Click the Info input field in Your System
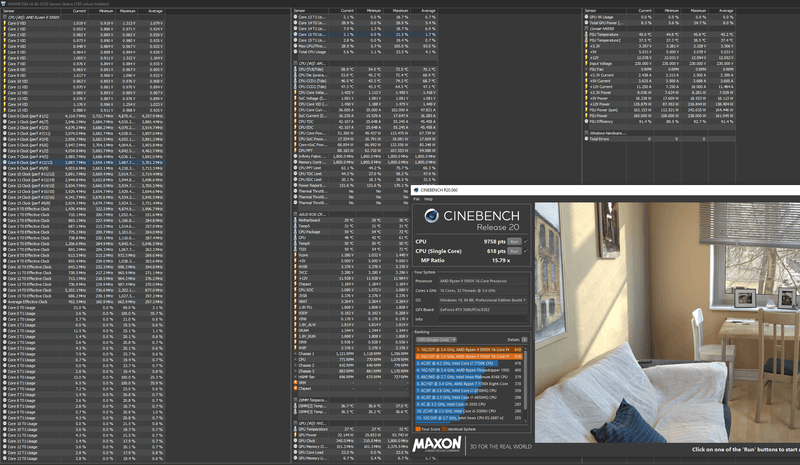The width and height of the screenshot is (800, 465). [x=483, y=319]
